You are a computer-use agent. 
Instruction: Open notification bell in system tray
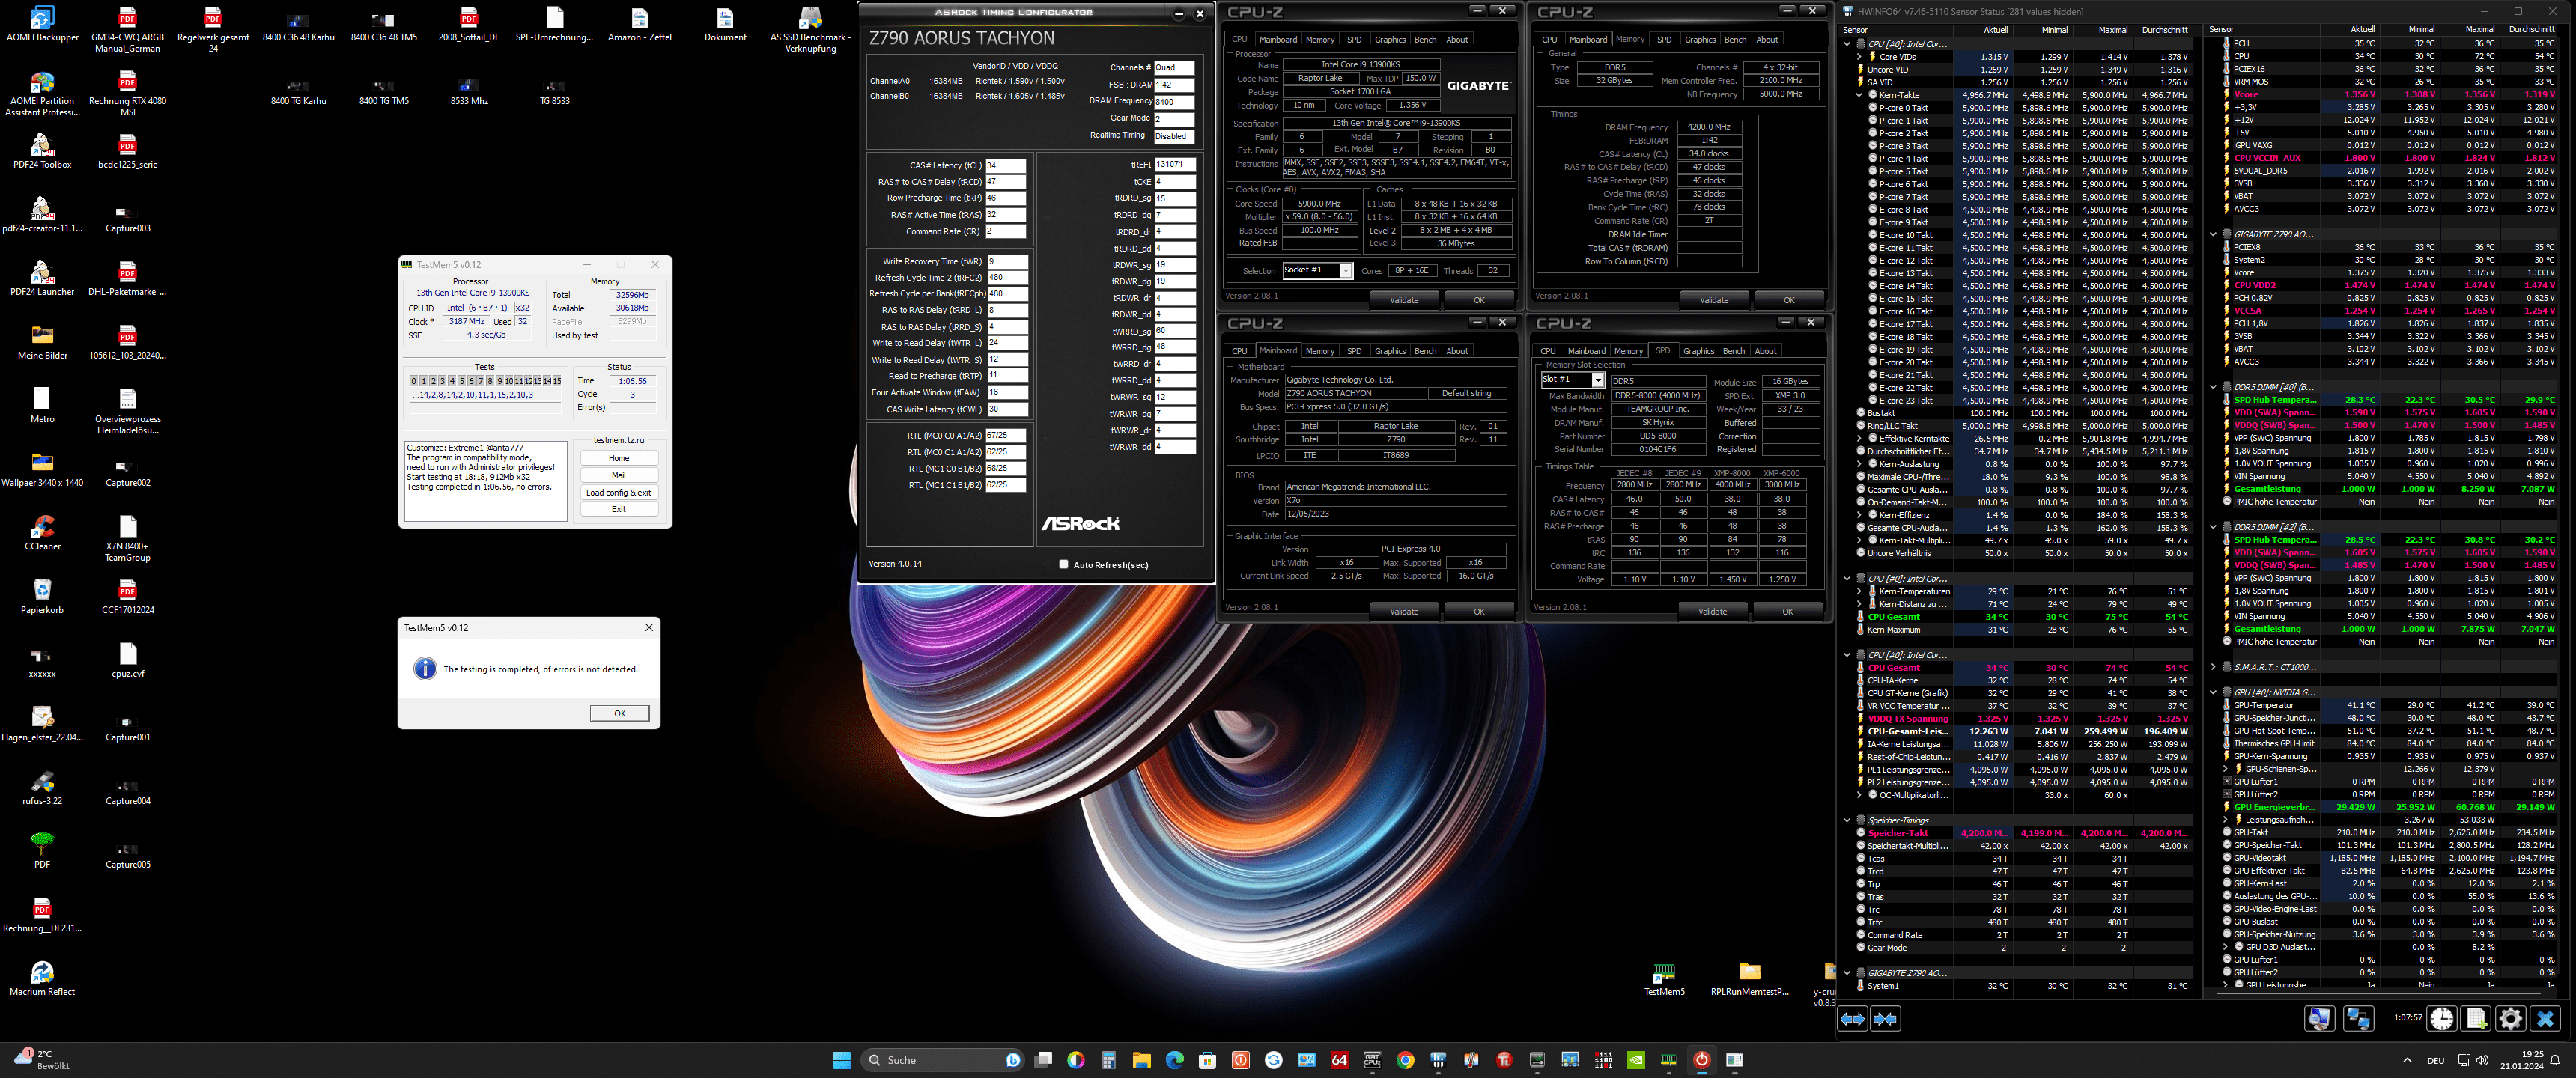pyautogui.click(x=2556, y=1060)
